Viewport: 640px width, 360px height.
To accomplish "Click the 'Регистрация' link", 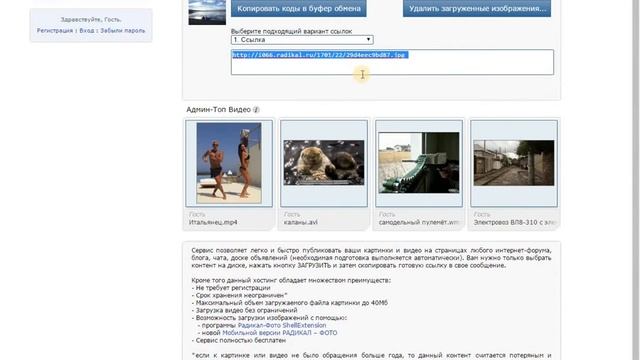I will [55, 31].
